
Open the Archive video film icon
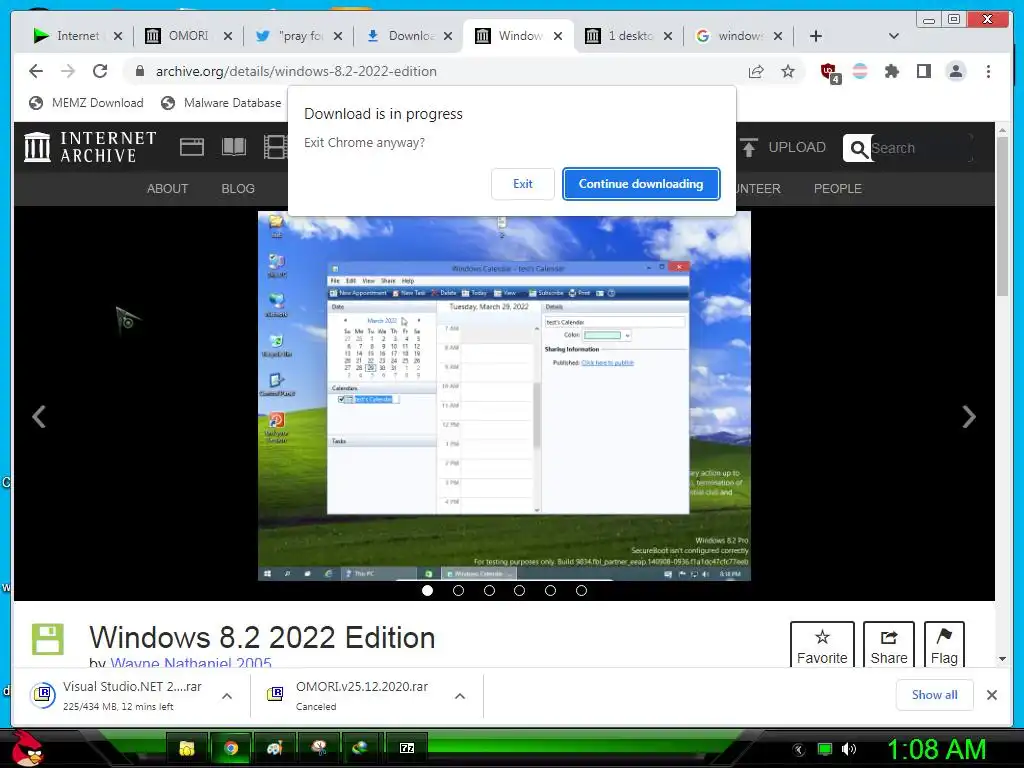pyautogui.click(x=275, y=147)
